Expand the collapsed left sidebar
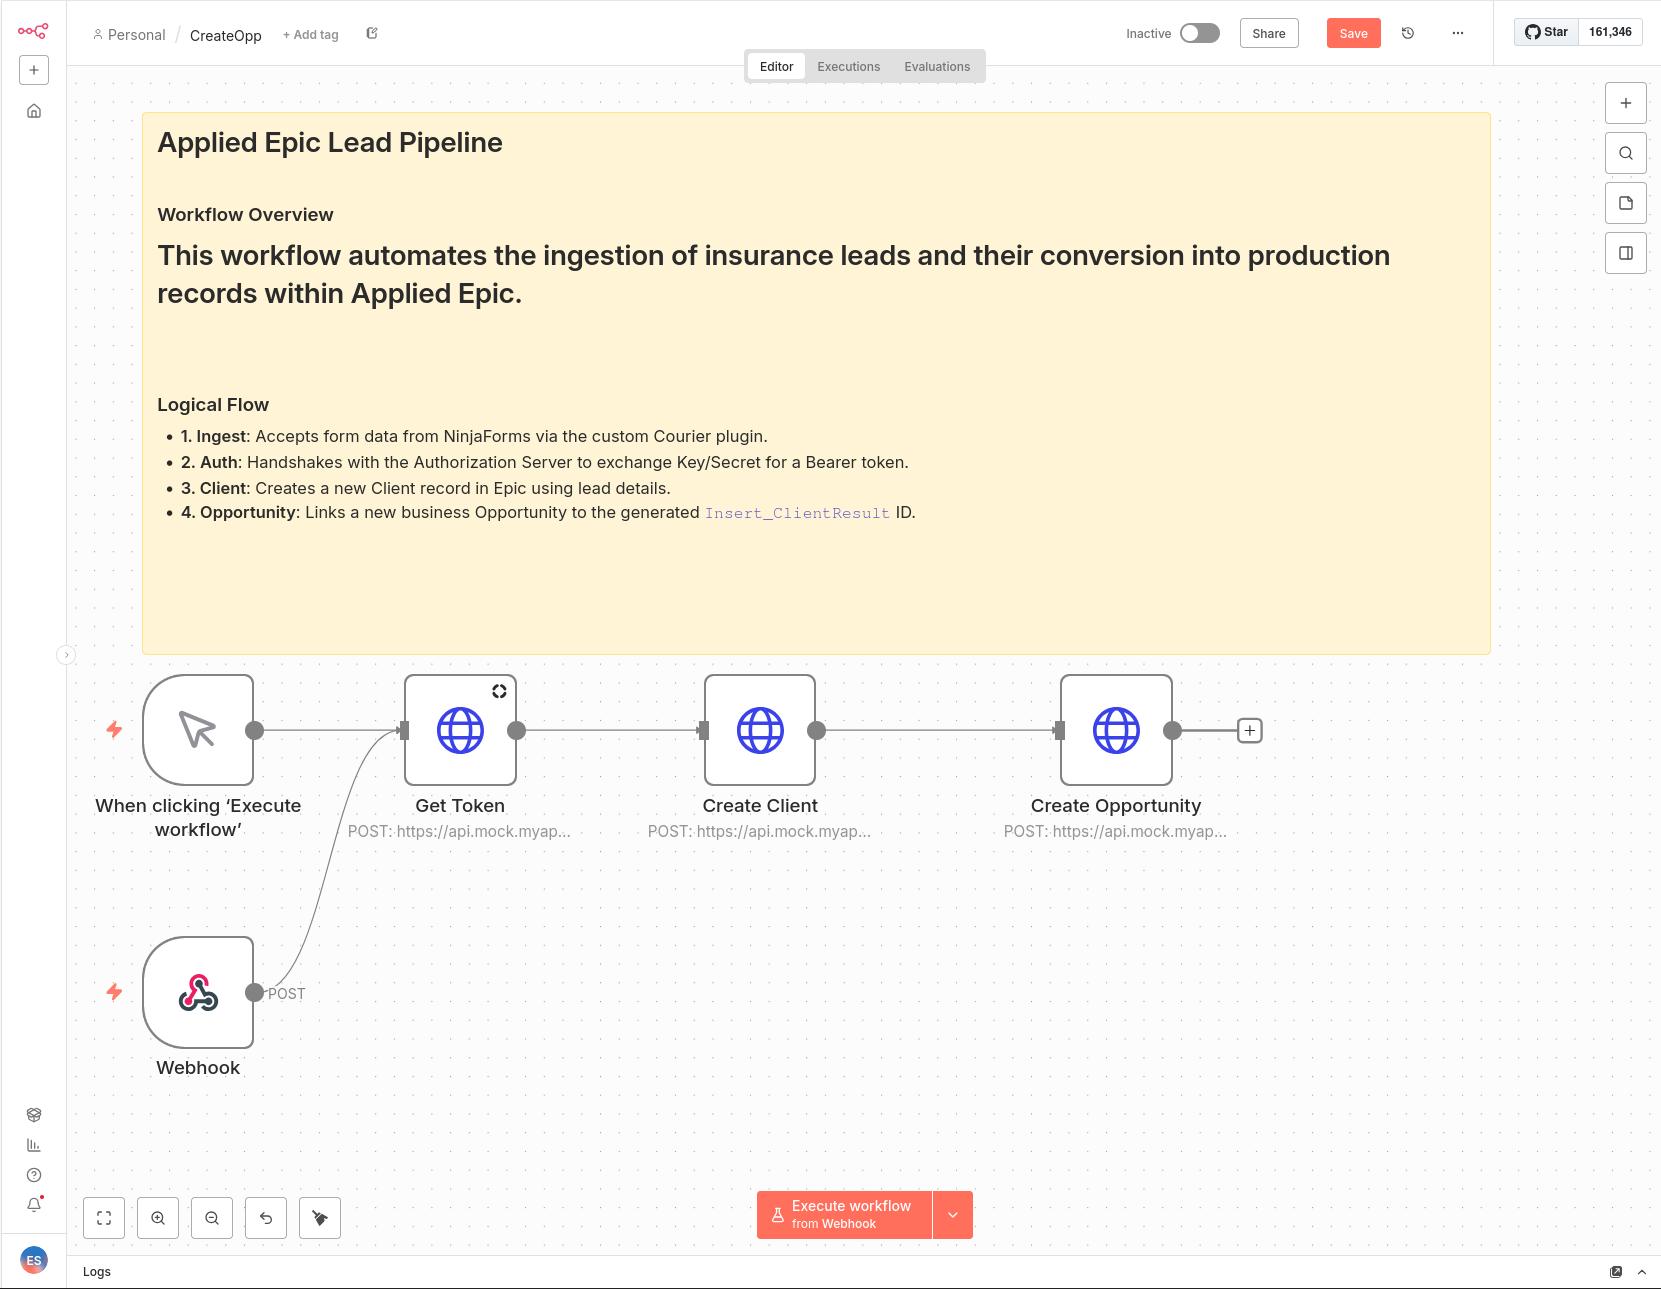The image size is (1661, 1289). pos(66,655)
